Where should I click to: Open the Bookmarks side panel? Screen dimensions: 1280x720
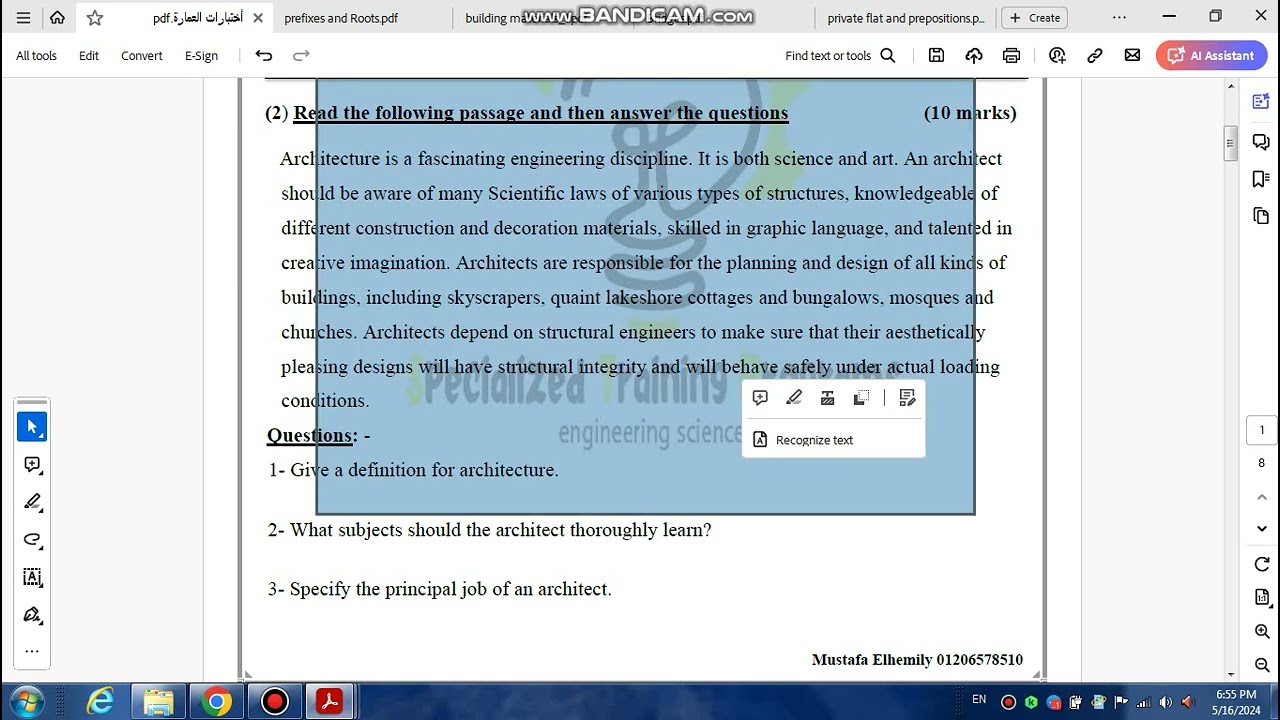click(1261, 179)
